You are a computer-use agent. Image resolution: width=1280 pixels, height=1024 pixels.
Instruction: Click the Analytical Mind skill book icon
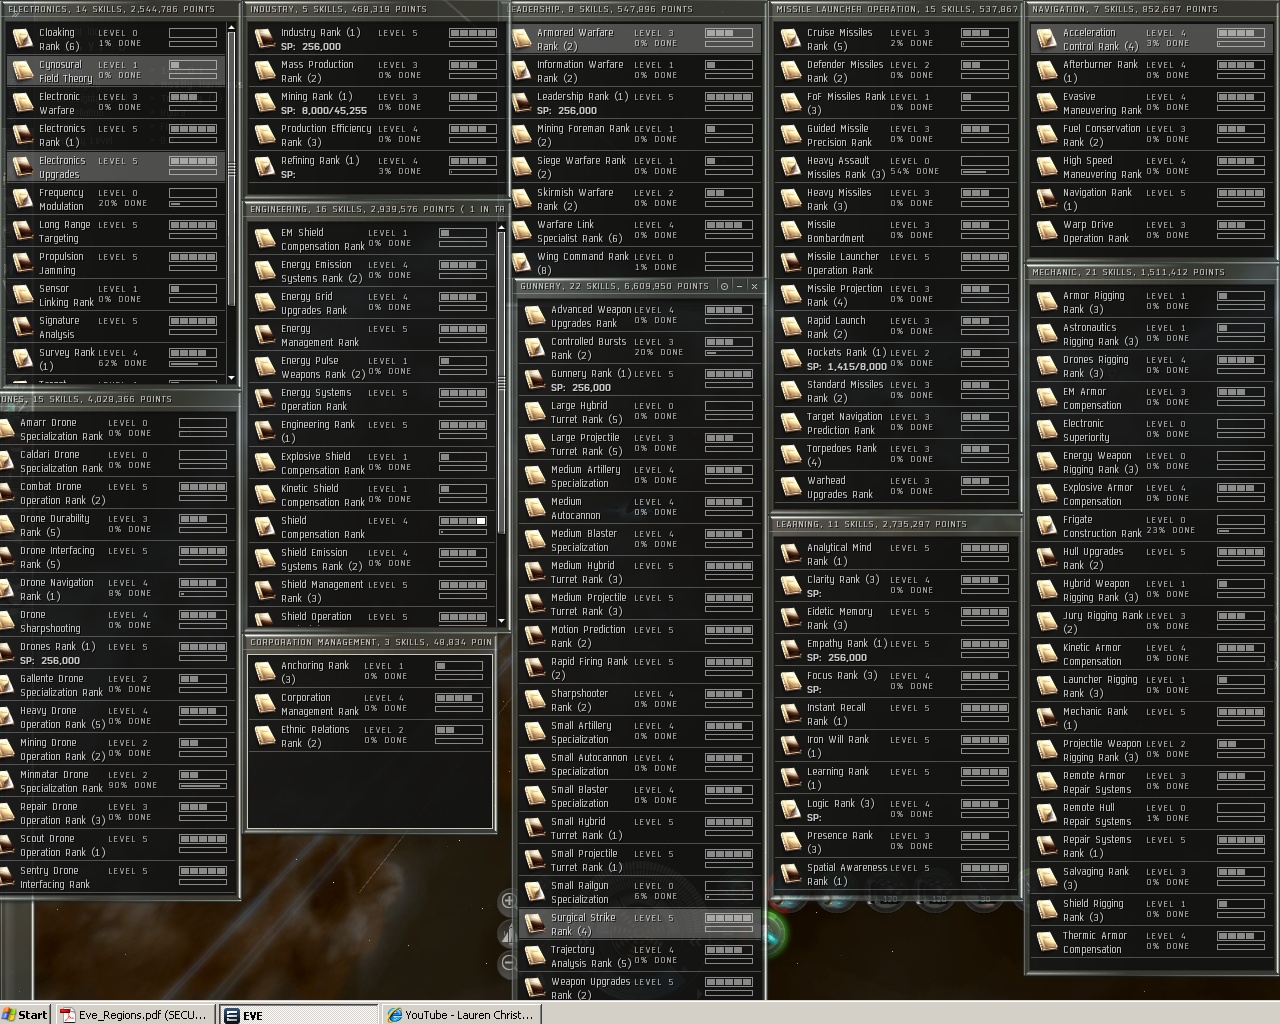[790, 554]
